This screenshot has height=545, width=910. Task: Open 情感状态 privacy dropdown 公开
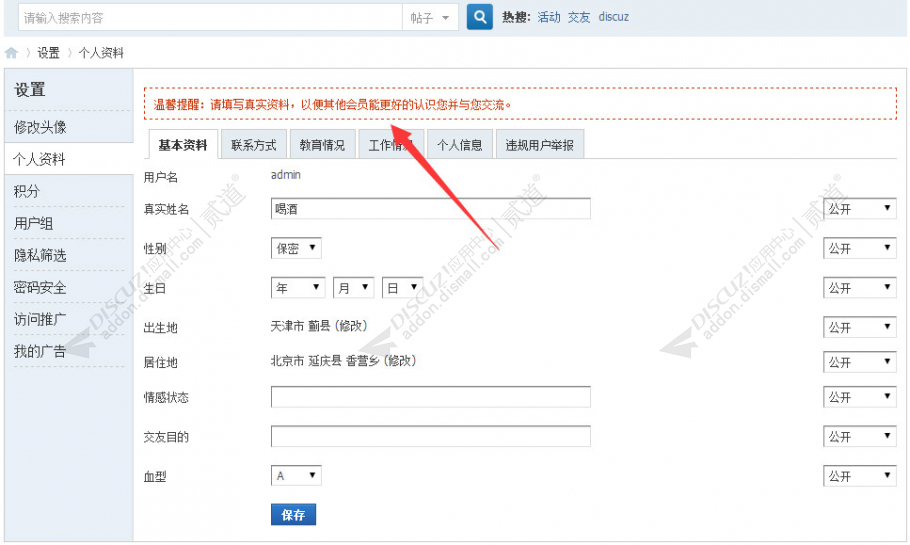pyautogui.click(x=860, y=397)
